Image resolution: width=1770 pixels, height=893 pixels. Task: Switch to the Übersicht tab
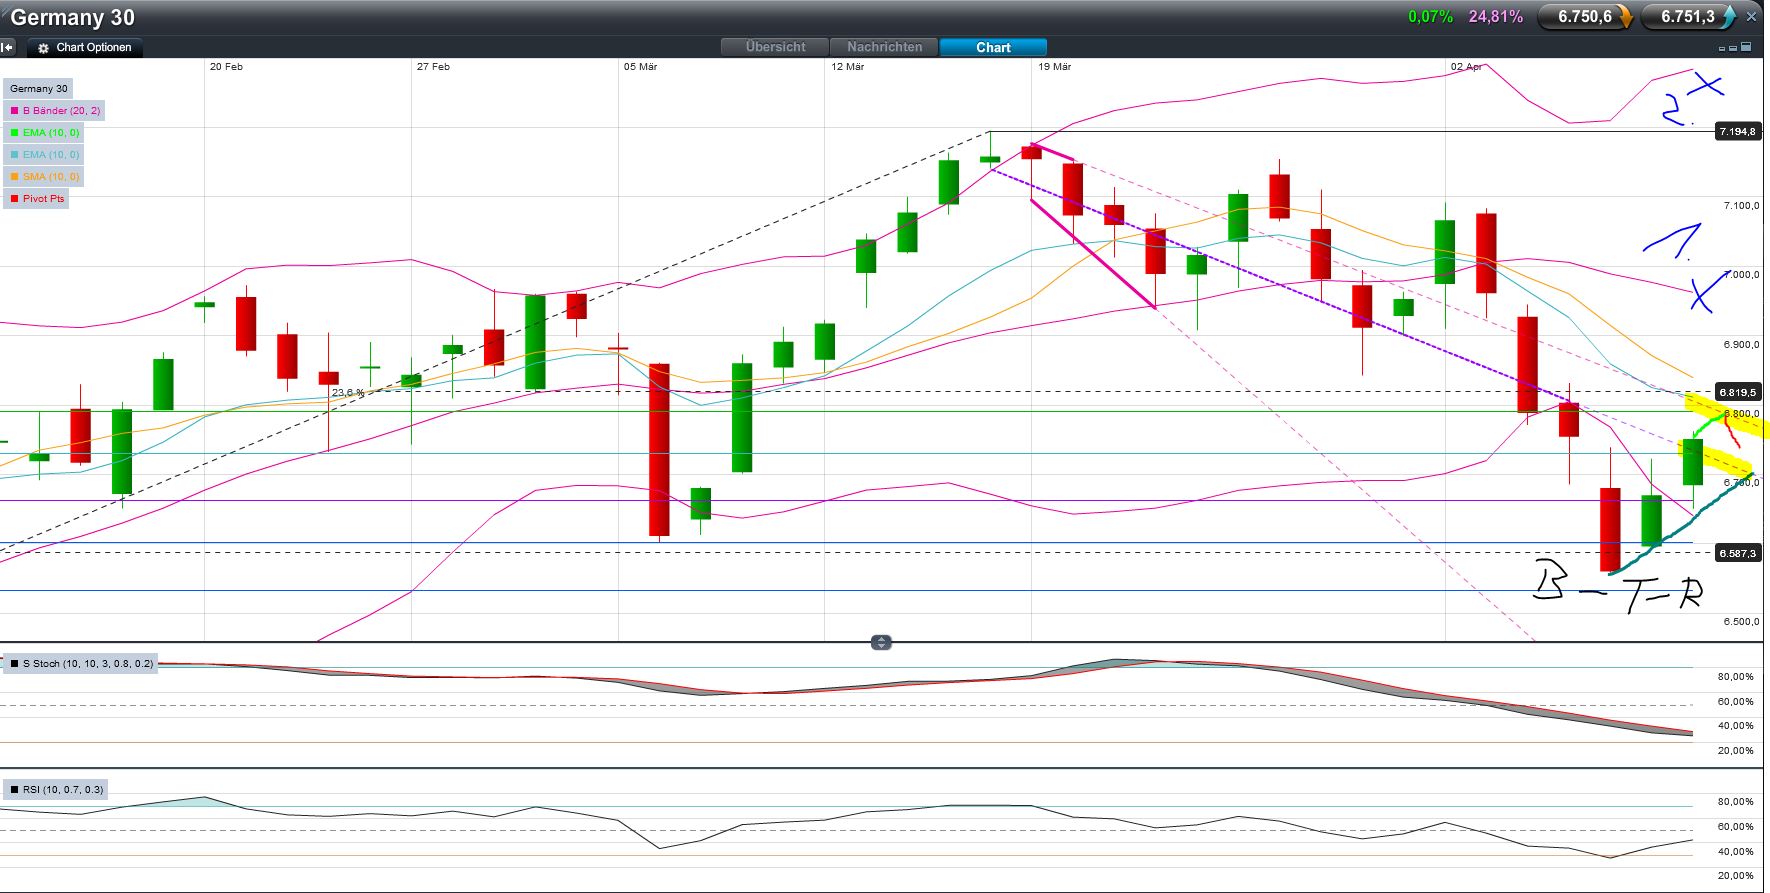pos(775,47)
